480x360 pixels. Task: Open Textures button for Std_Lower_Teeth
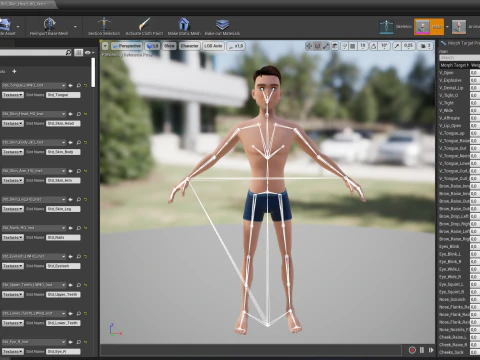(13, 323)
